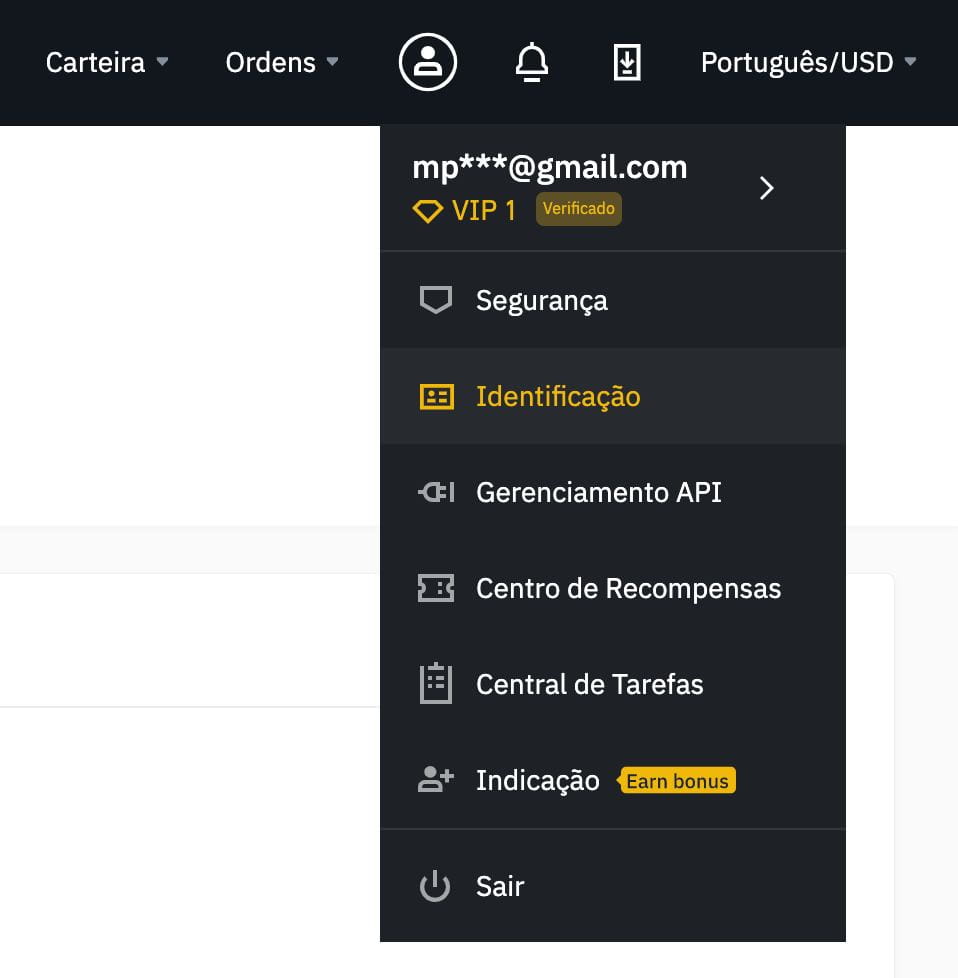The height and width of the screenshot is (978, 958).
Task: Expand account details with the chevron arrow
Action: pos(767,188)
